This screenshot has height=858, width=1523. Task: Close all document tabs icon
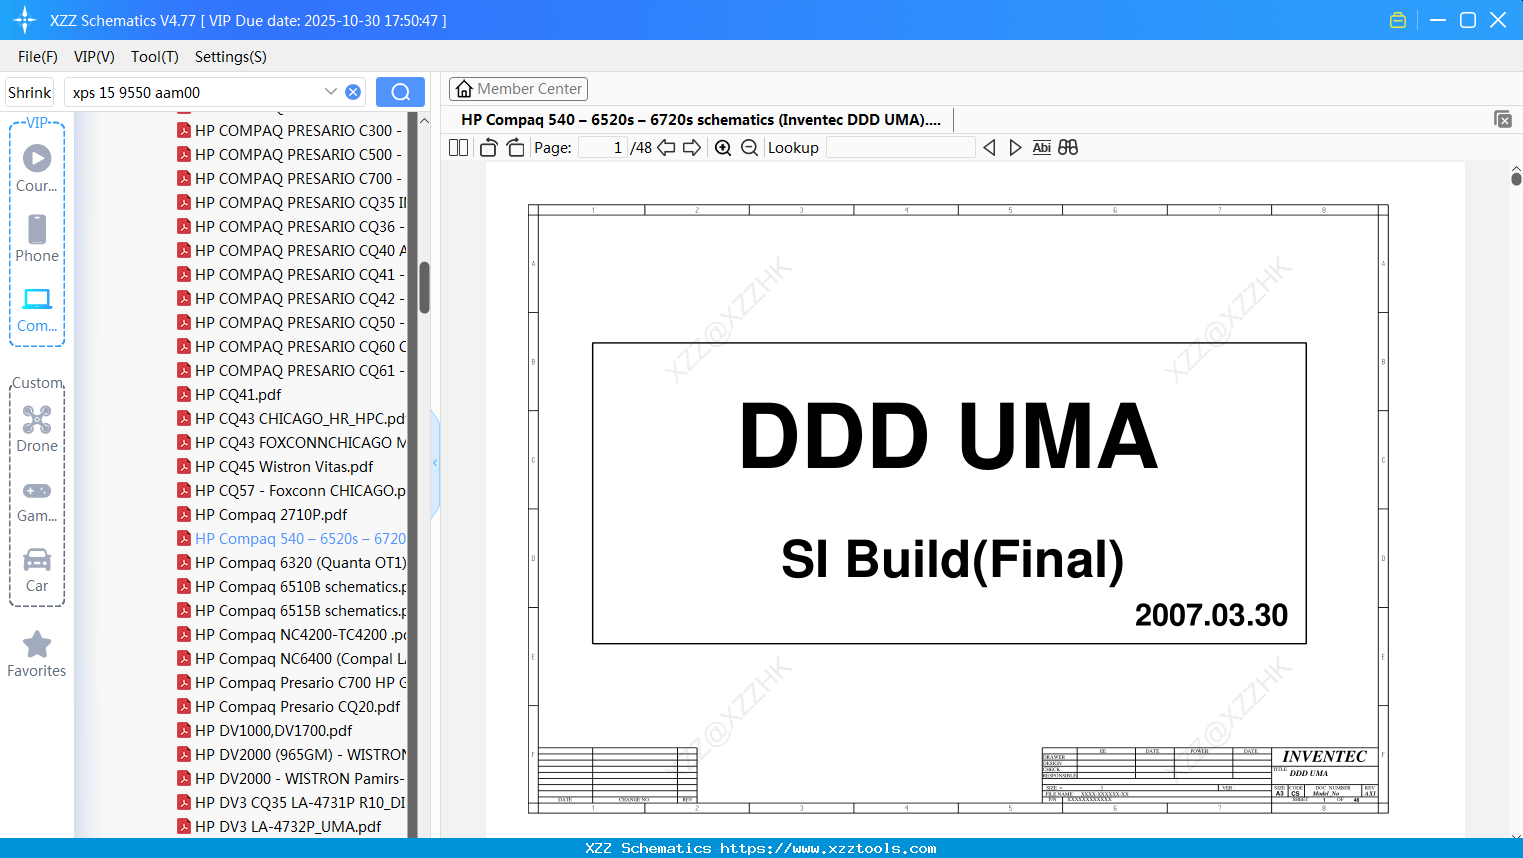[1503, 119]
